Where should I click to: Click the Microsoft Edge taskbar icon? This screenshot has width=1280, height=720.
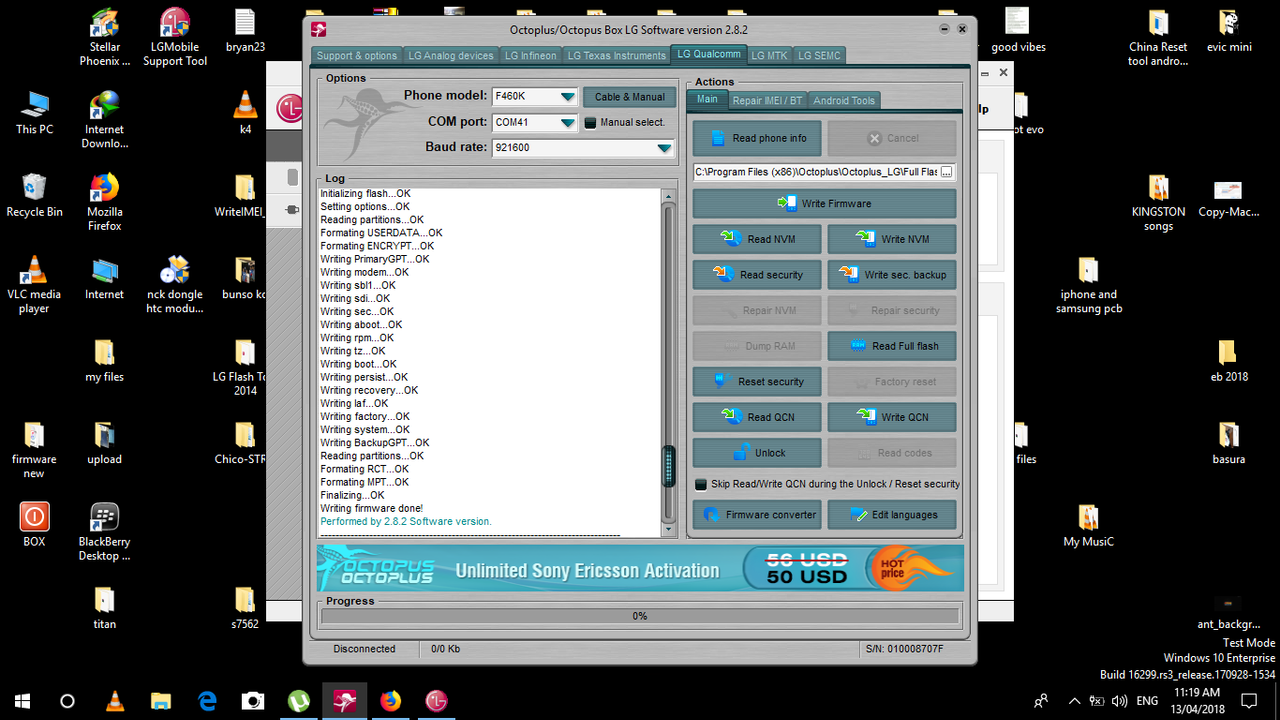pyautogui.click(x=207, y=700)
